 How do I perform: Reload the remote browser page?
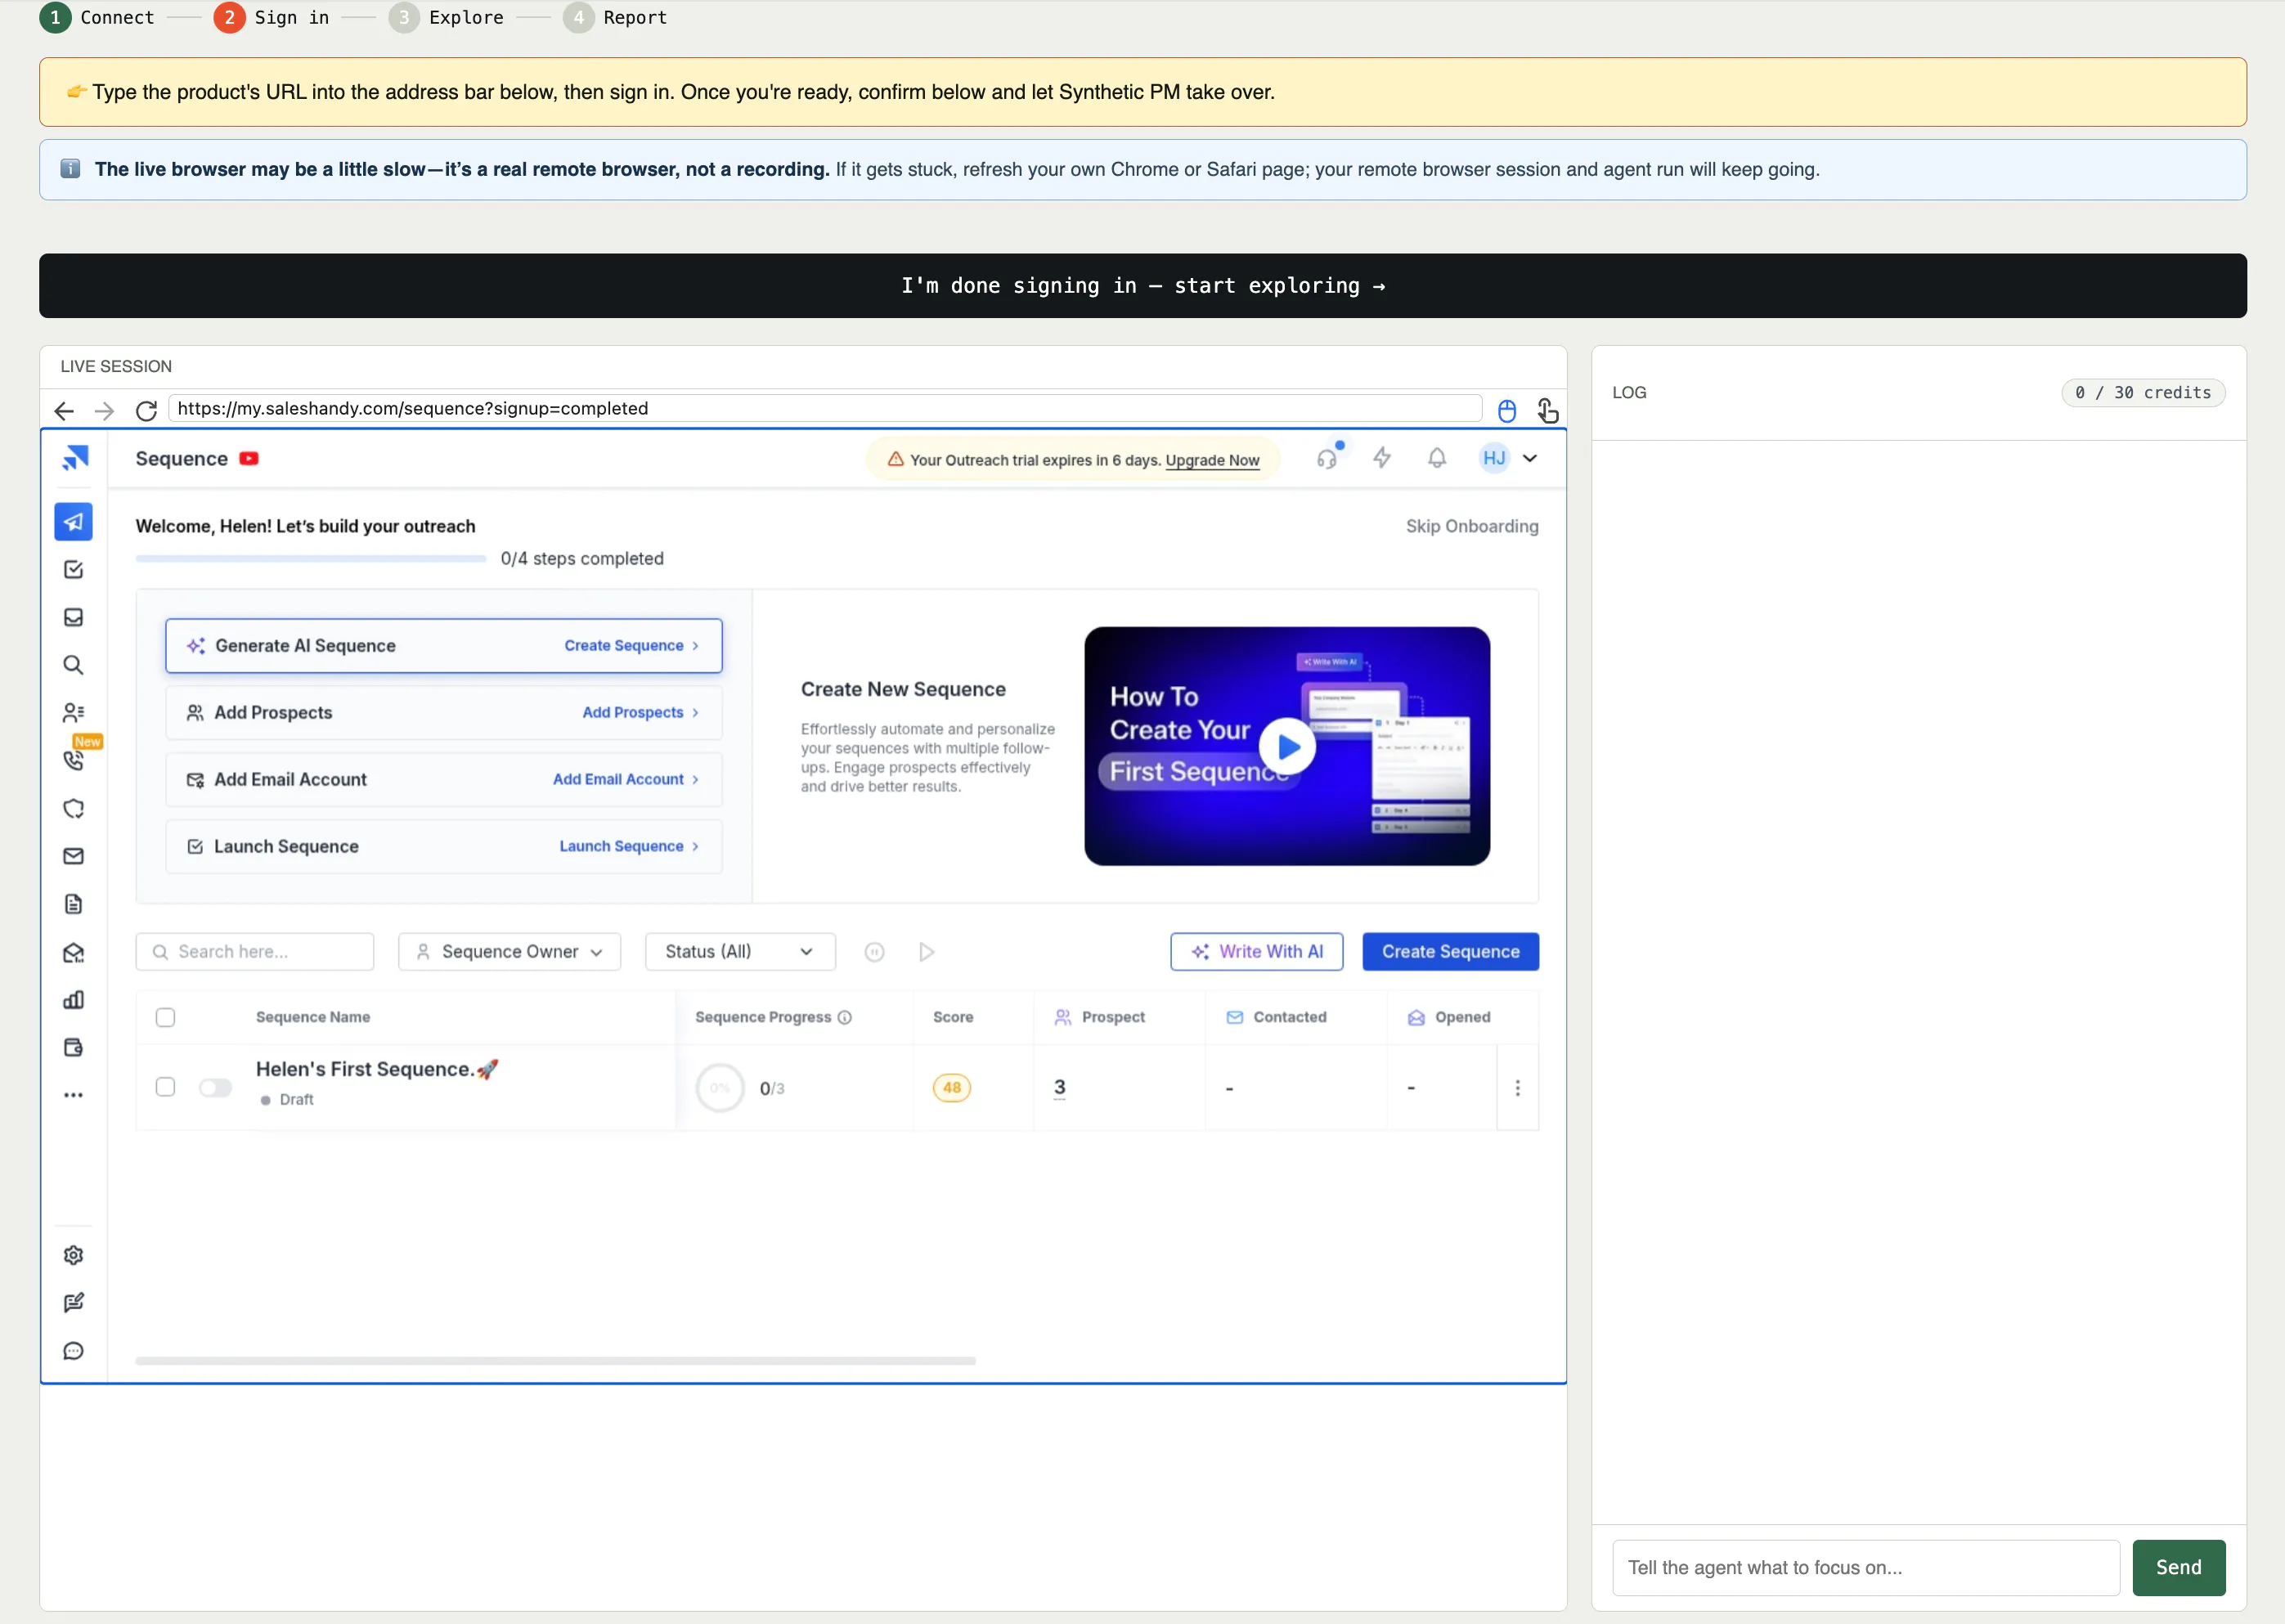(146, 410)
